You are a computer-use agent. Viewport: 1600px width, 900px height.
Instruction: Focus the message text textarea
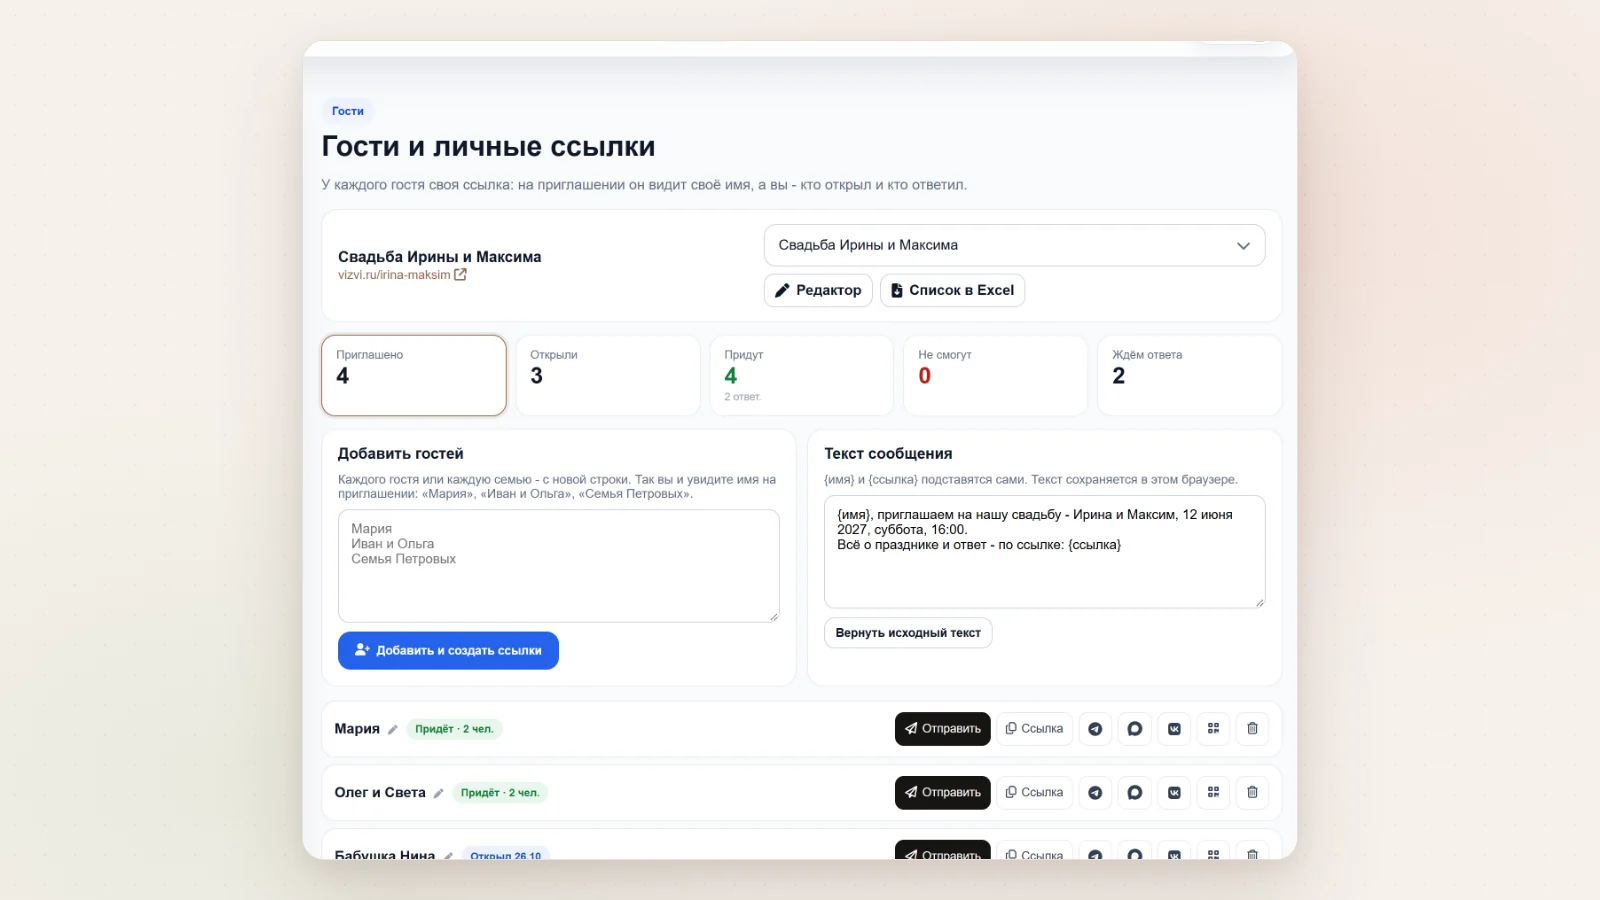click(x=1045, y=552)
